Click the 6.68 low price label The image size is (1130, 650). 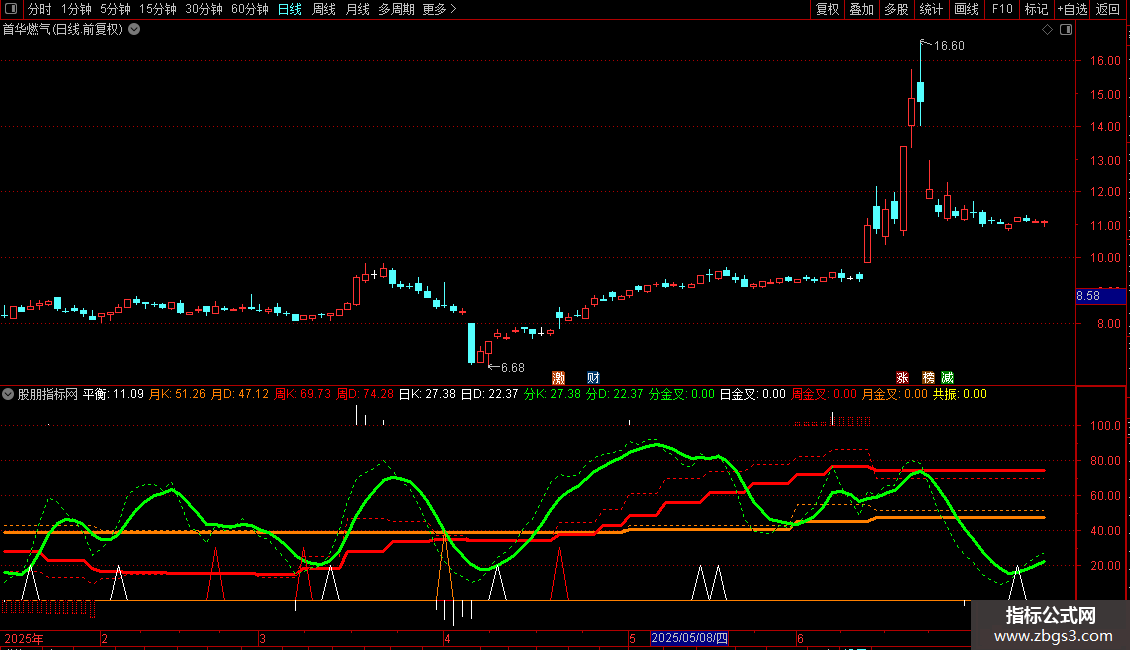512,368
